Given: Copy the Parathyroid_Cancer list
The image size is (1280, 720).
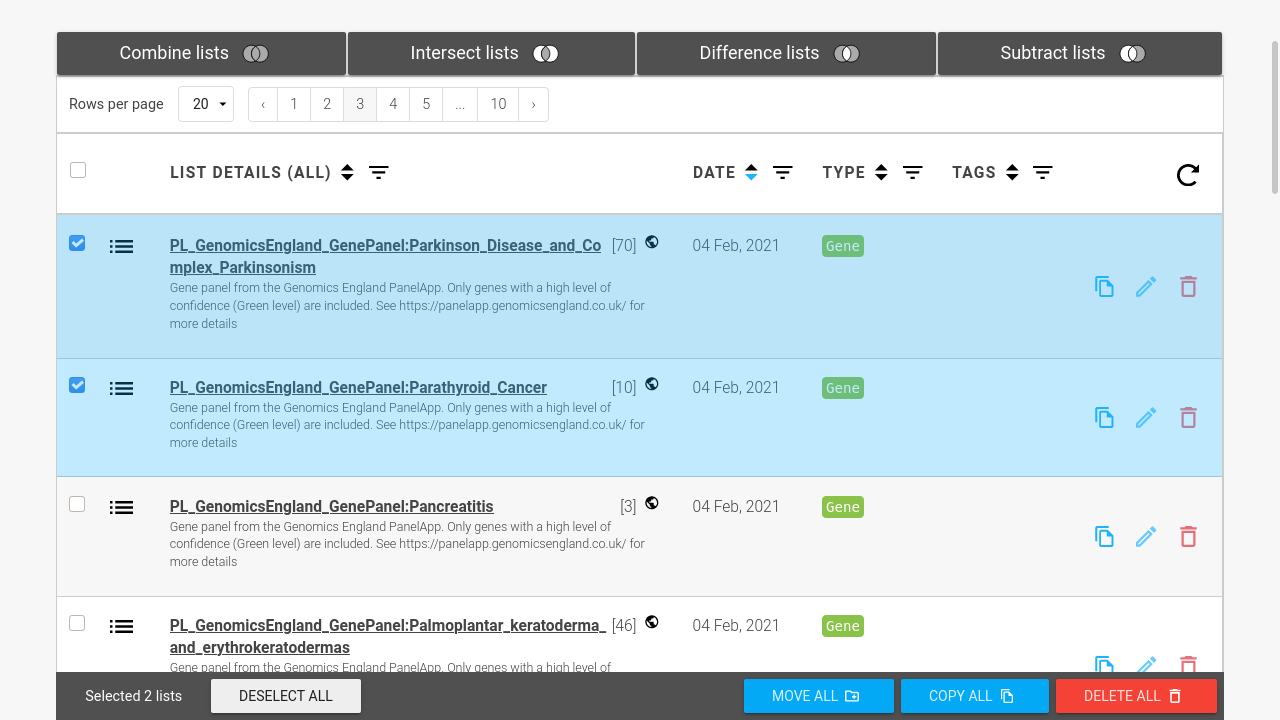Looking at the screenshot, I should point(1104,418).
